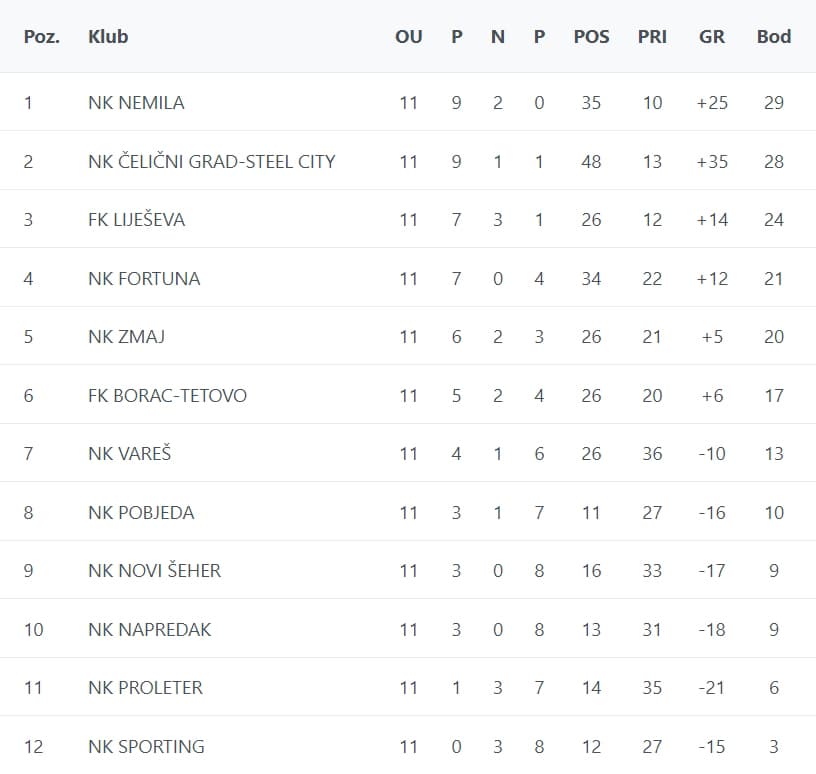Screen dimensions: 816x774
Task: Click the Klub column header
Action: point(108,37)
